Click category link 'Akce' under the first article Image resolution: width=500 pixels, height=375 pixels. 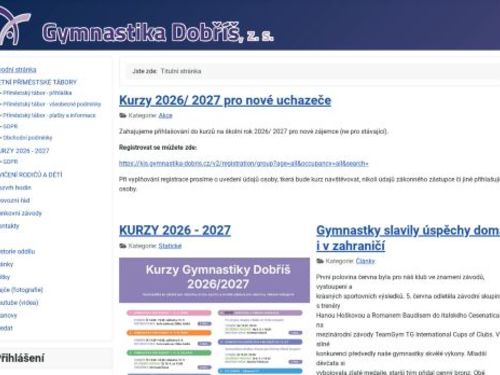[165, 115]
